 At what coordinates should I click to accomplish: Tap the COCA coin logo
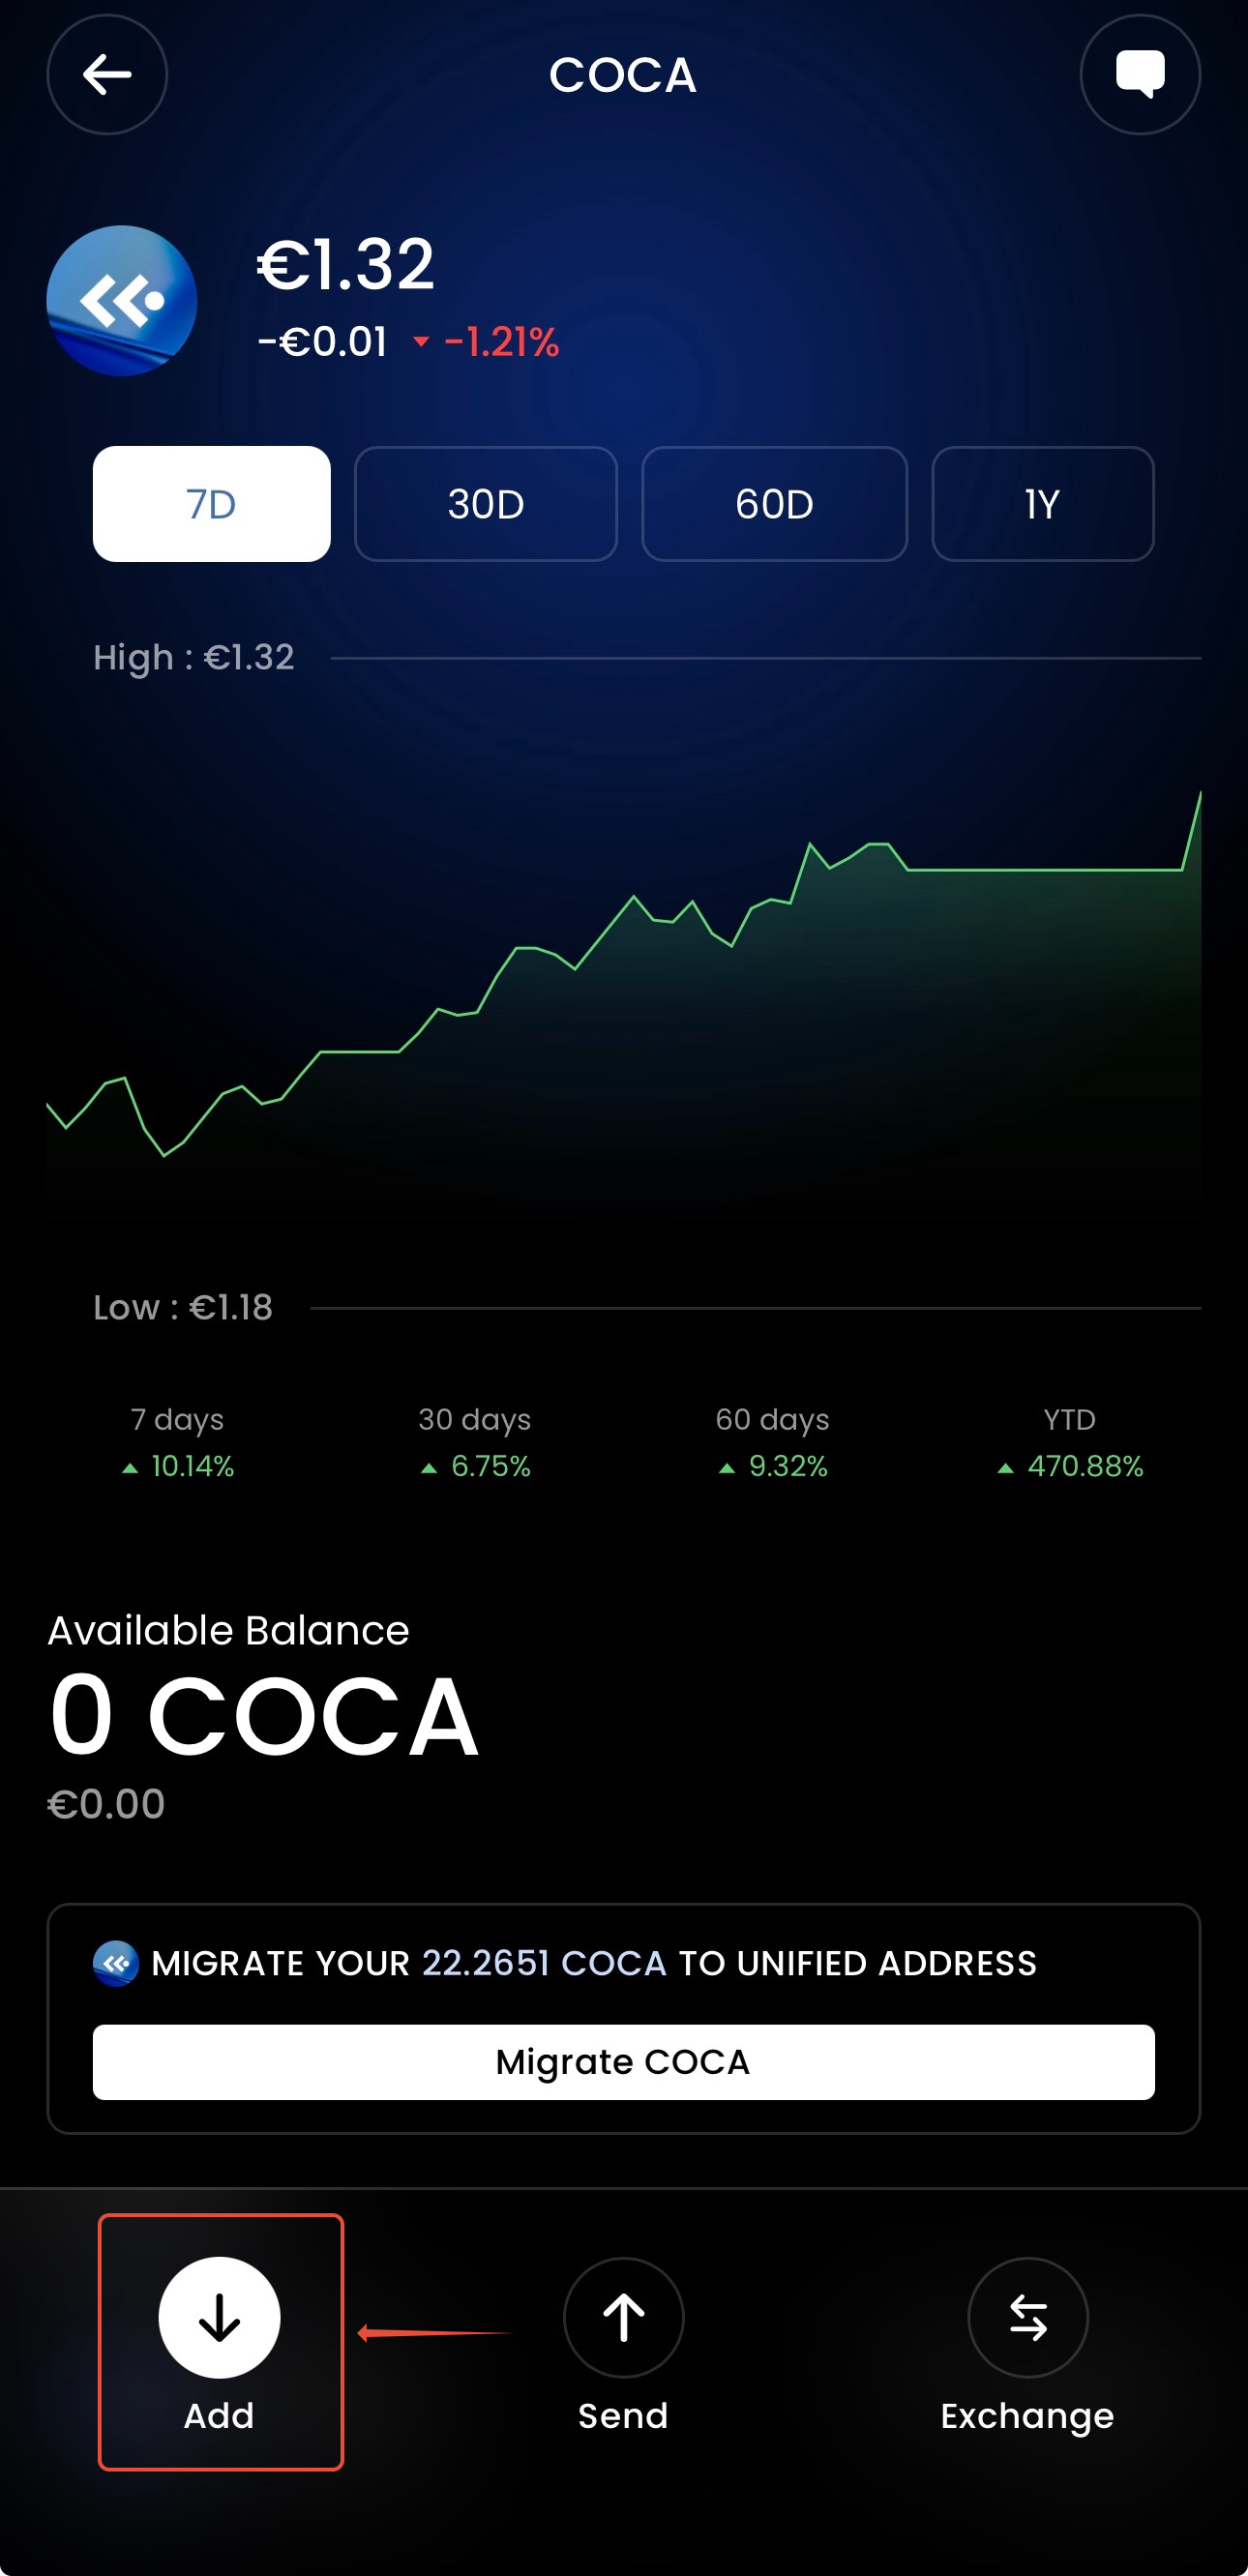tap(122, 301)
